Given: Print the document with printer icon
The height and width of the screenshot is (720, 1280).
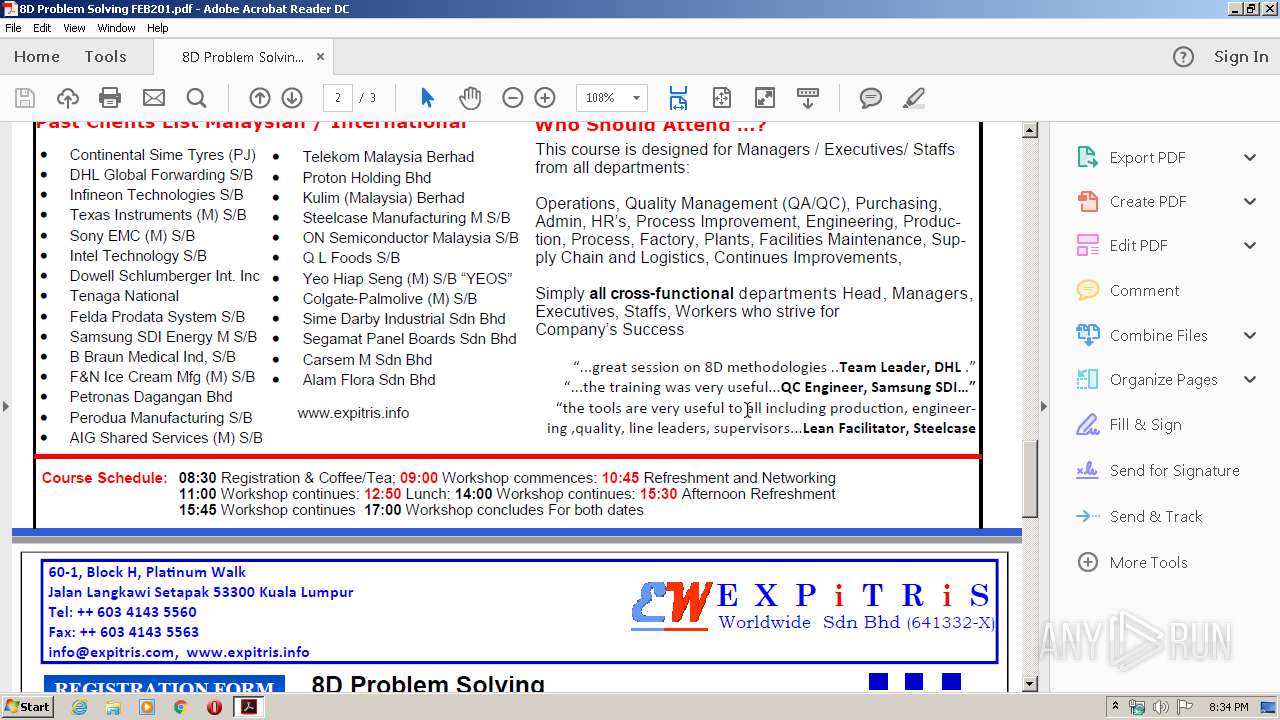Looking at the screenshot, I should pyautogui.click(x=110, y=98).
